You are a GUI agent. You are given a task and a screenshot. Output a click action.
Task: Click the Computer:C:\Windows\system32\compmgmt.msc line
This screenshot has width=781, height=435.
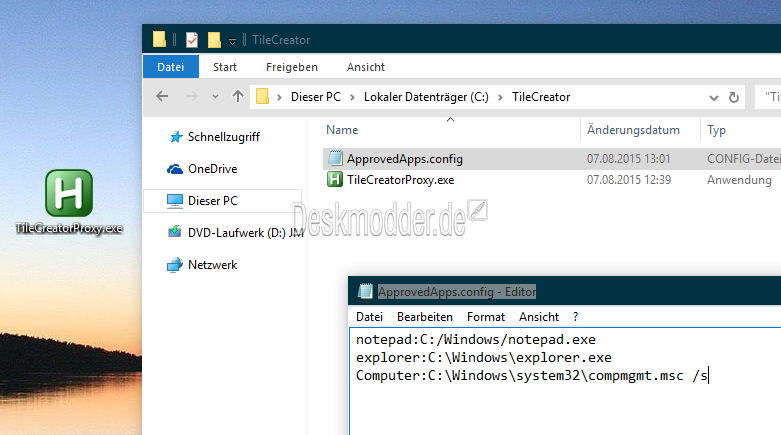(531, 375)
